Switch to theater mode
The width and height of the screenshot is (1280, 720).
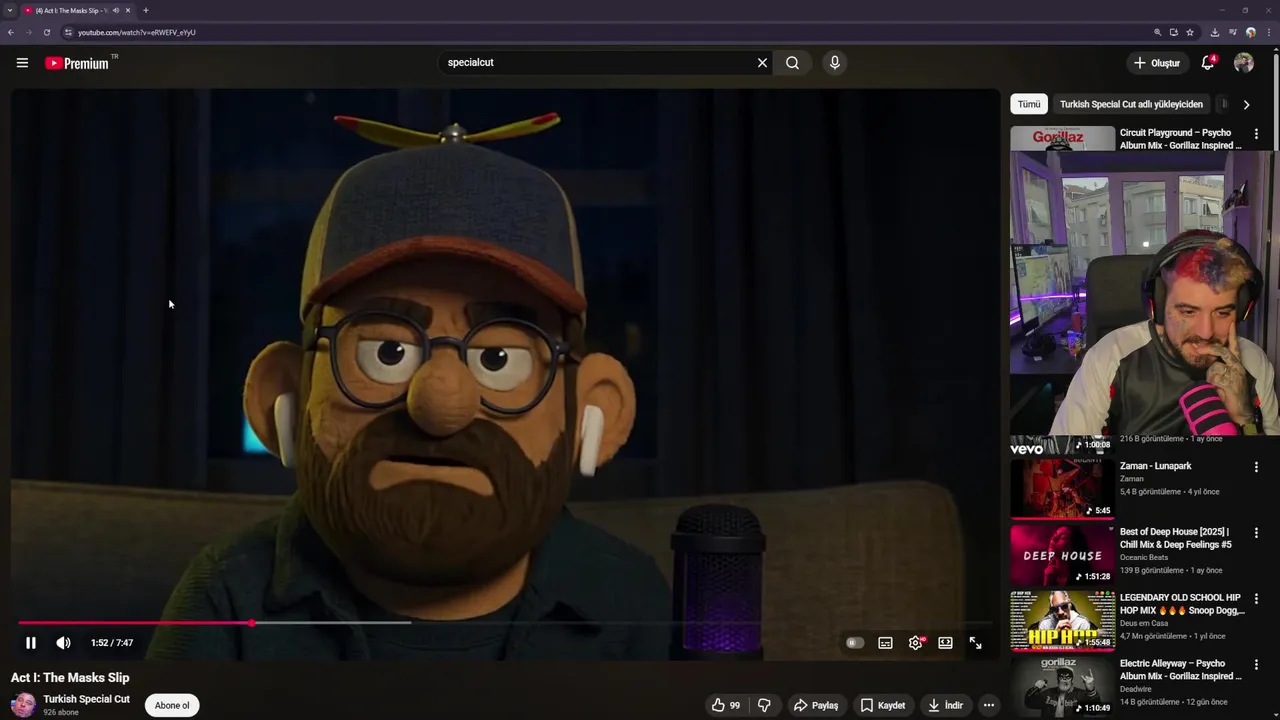(945, 643)
